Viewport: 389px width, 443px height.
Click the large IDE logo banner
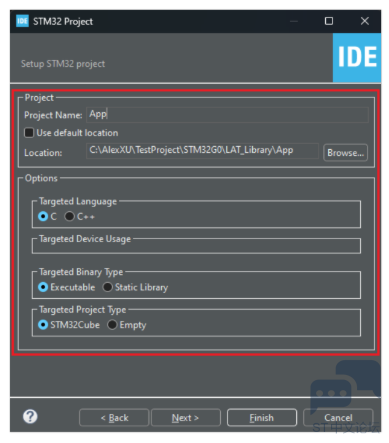point(357,58)
